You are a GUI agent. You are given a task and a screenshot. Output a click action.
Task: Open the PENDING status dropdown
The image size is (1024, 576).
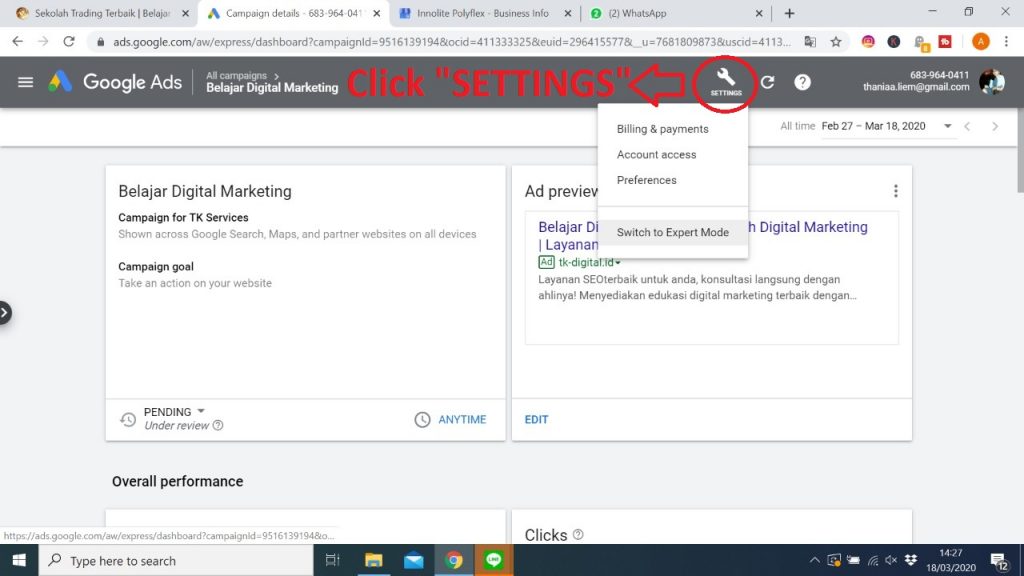click(200, 411)
